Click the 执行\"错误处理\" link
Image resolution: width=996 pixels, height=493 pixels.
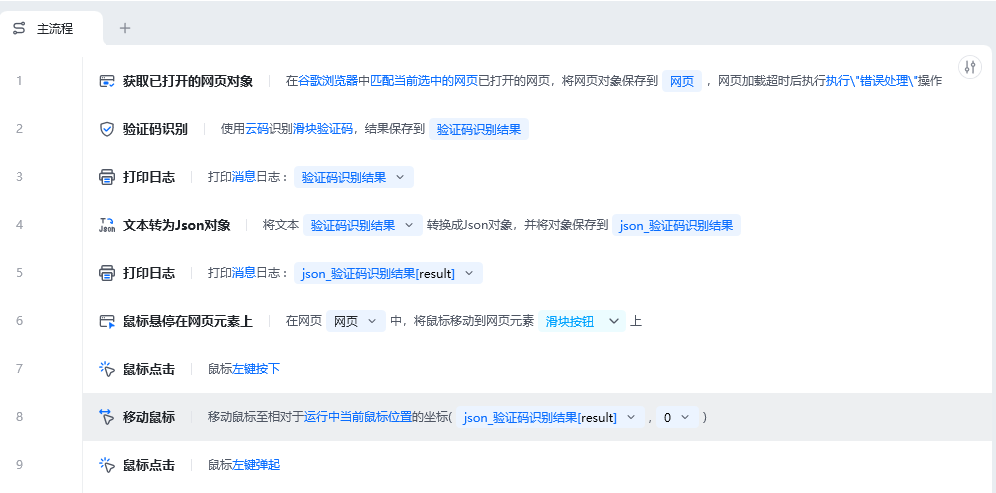click(x=872, y=81)
